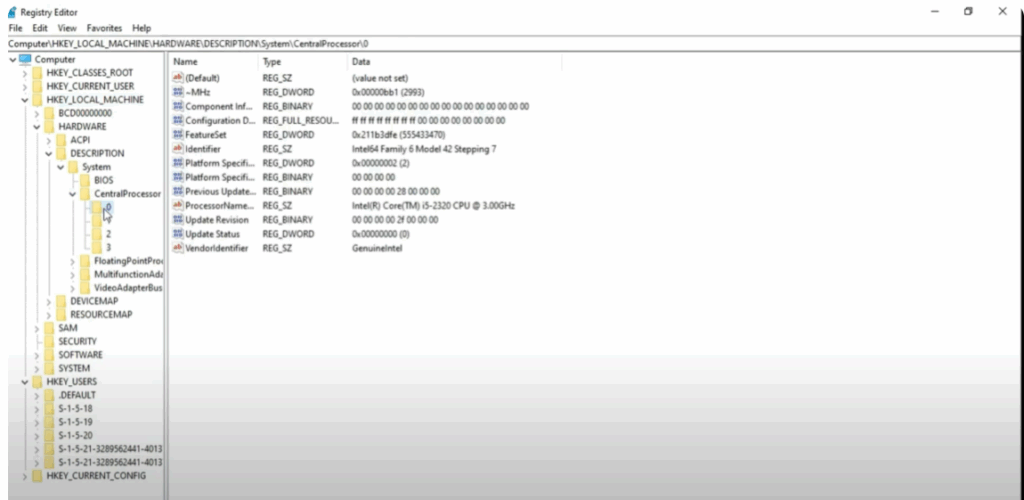Viewport: 1024px width, 500px height.
Task: Select the FloatingPointProcessor key
Action: (x=128, y=261)
